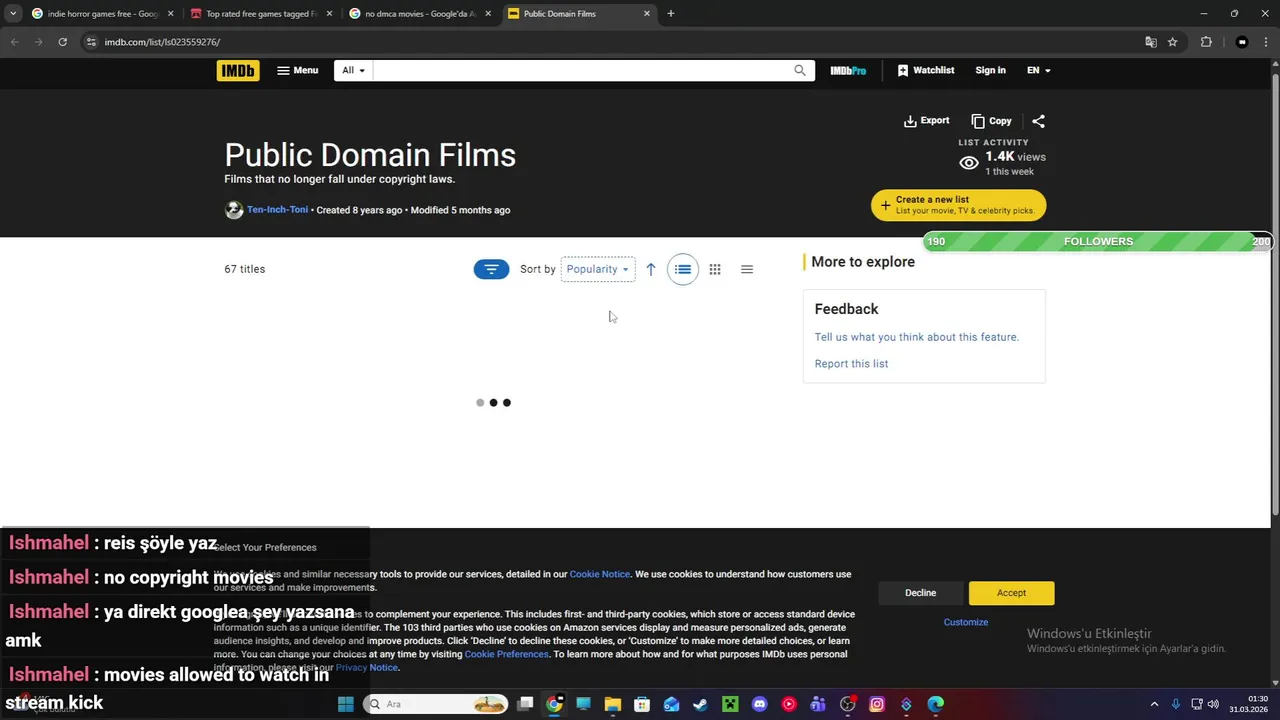
Task: Toggle sort order arrow
Action: click(650, 269)
